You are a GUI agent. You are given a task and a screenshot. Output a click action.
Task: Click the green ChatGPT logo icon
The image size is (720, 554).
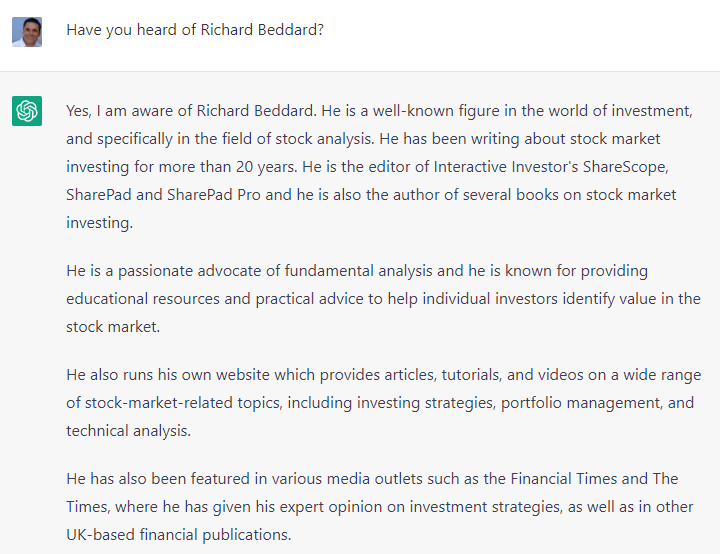tap(27, 111)
